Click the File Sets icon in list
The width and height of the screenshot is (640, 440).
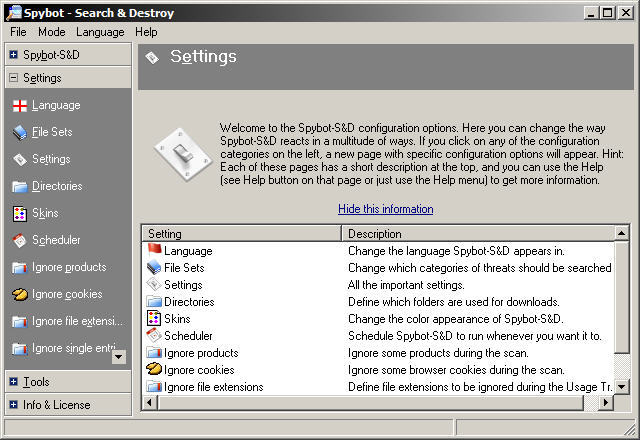[x=154, y=267]
